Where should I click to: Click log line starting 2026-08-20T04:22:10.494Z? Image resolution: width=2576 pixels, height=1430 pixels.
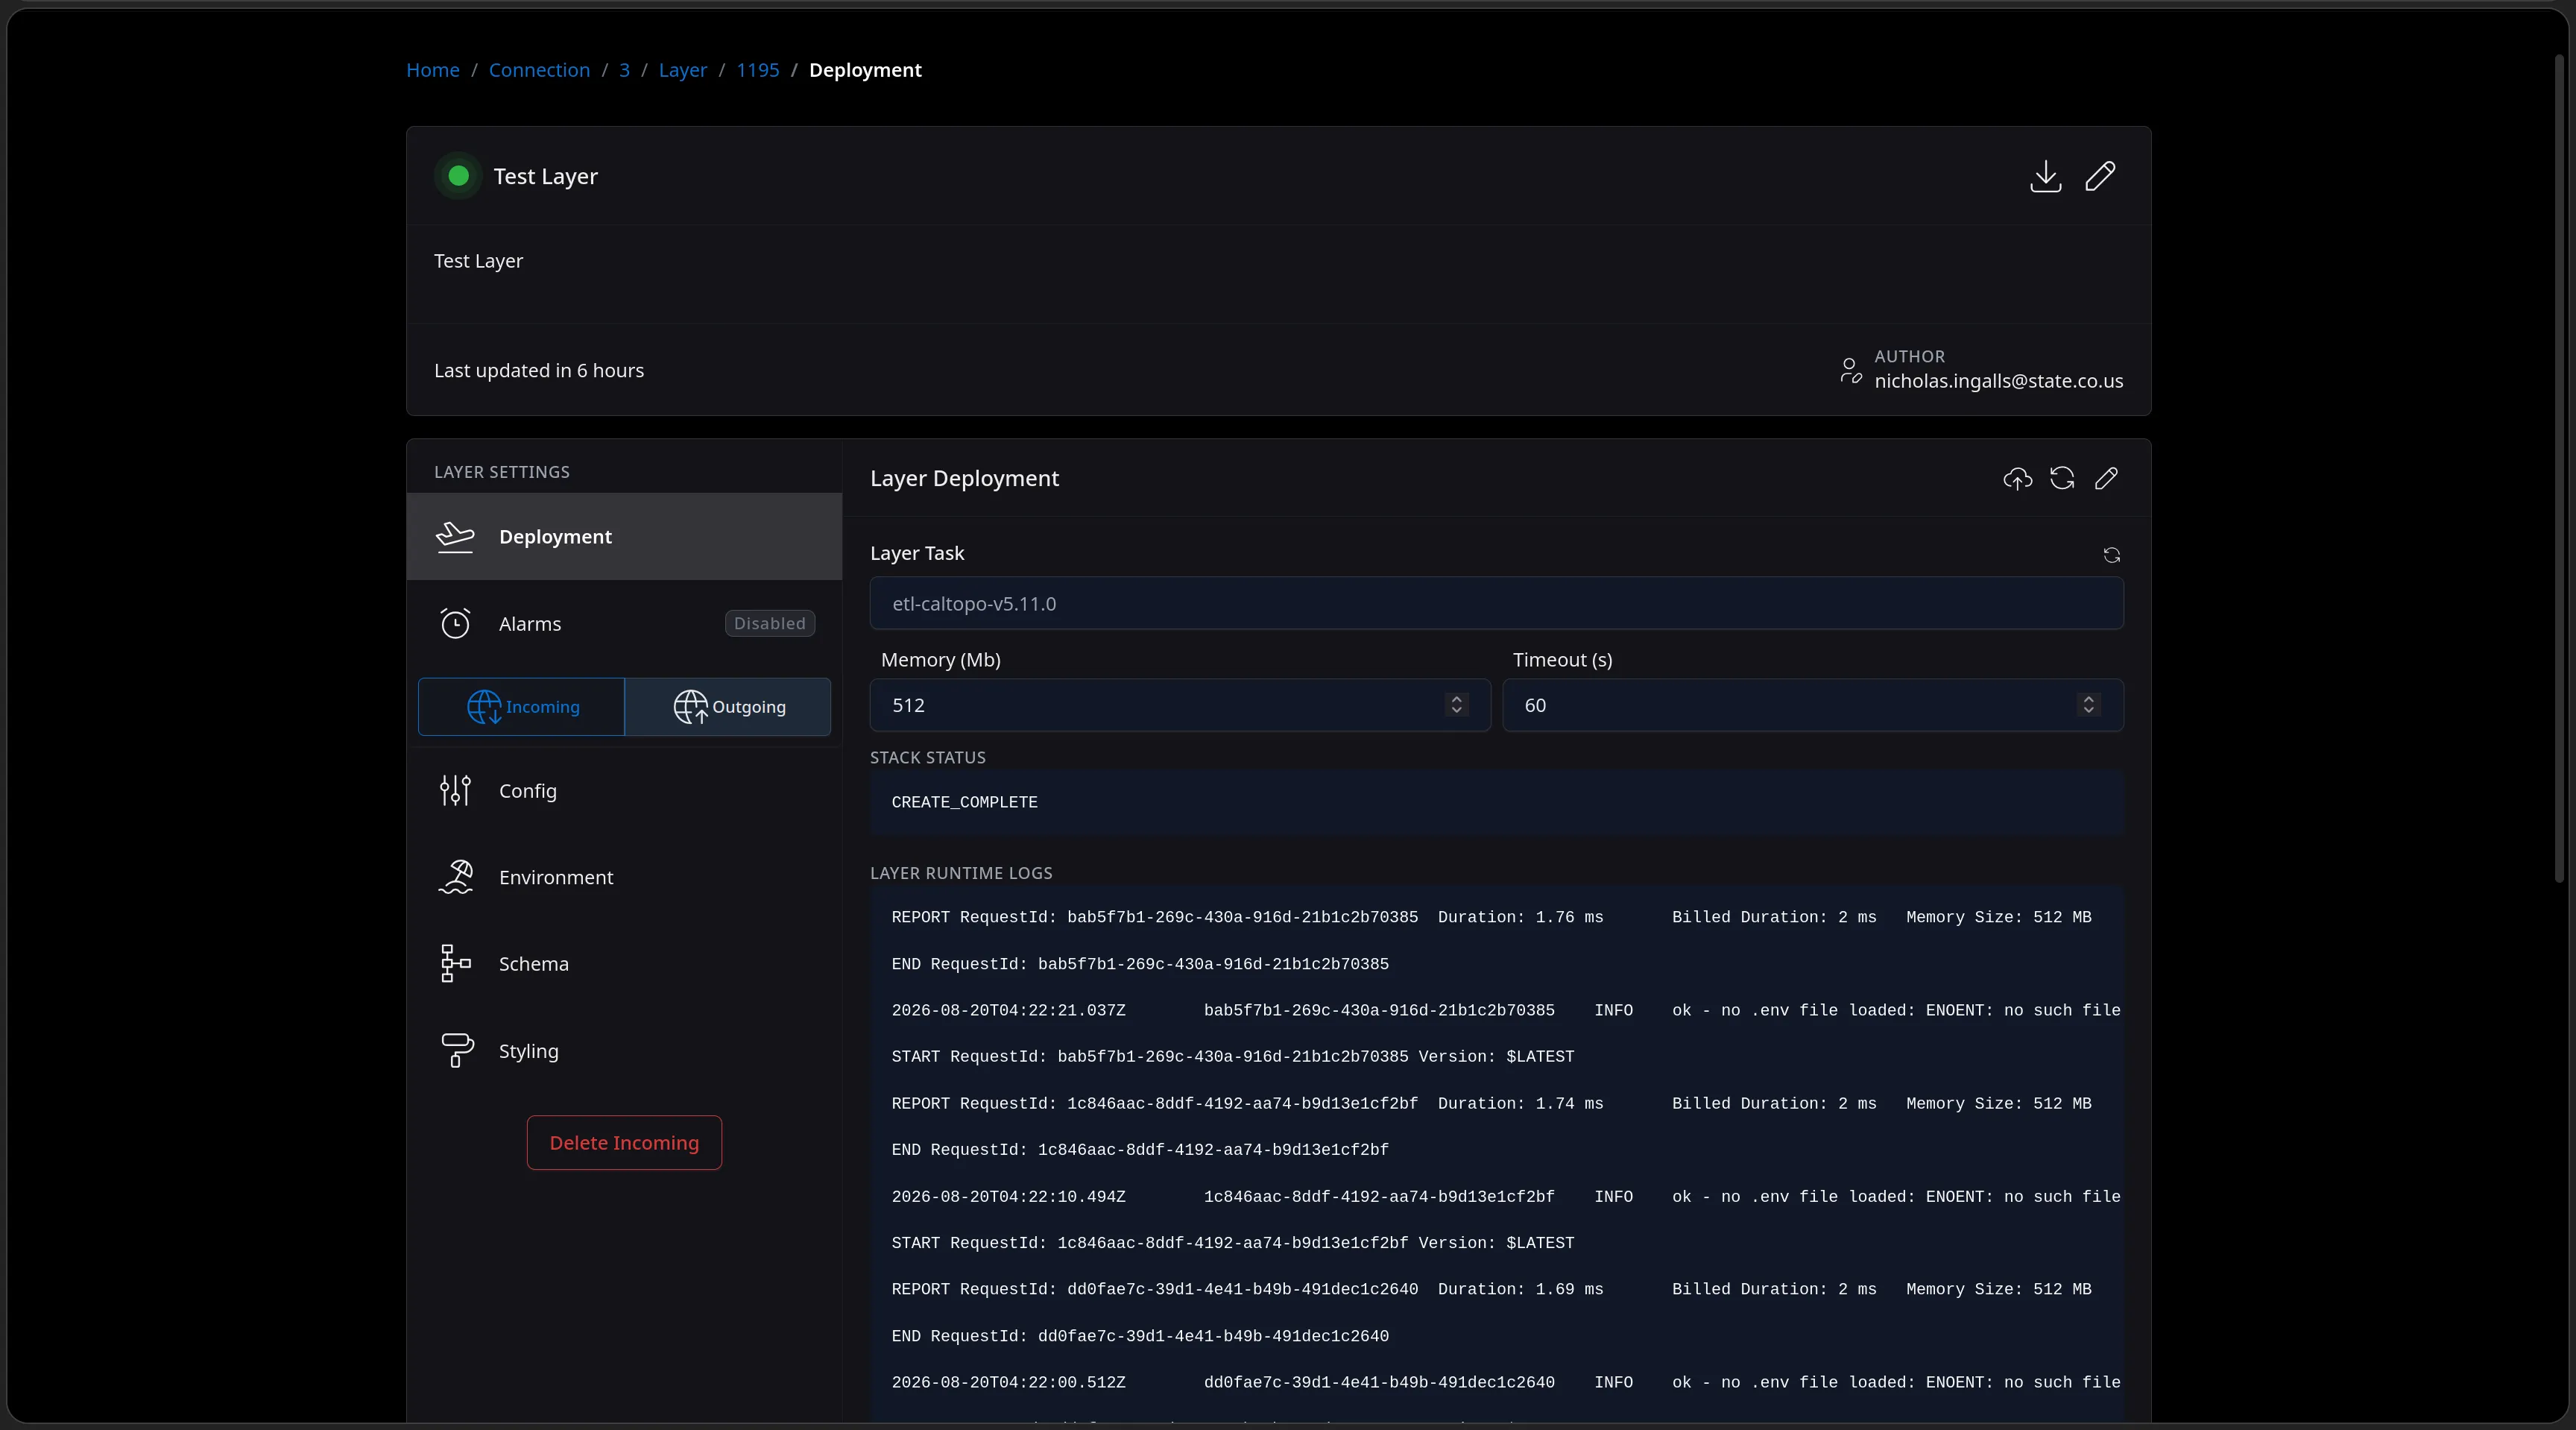click(x=1506, y=1197)
